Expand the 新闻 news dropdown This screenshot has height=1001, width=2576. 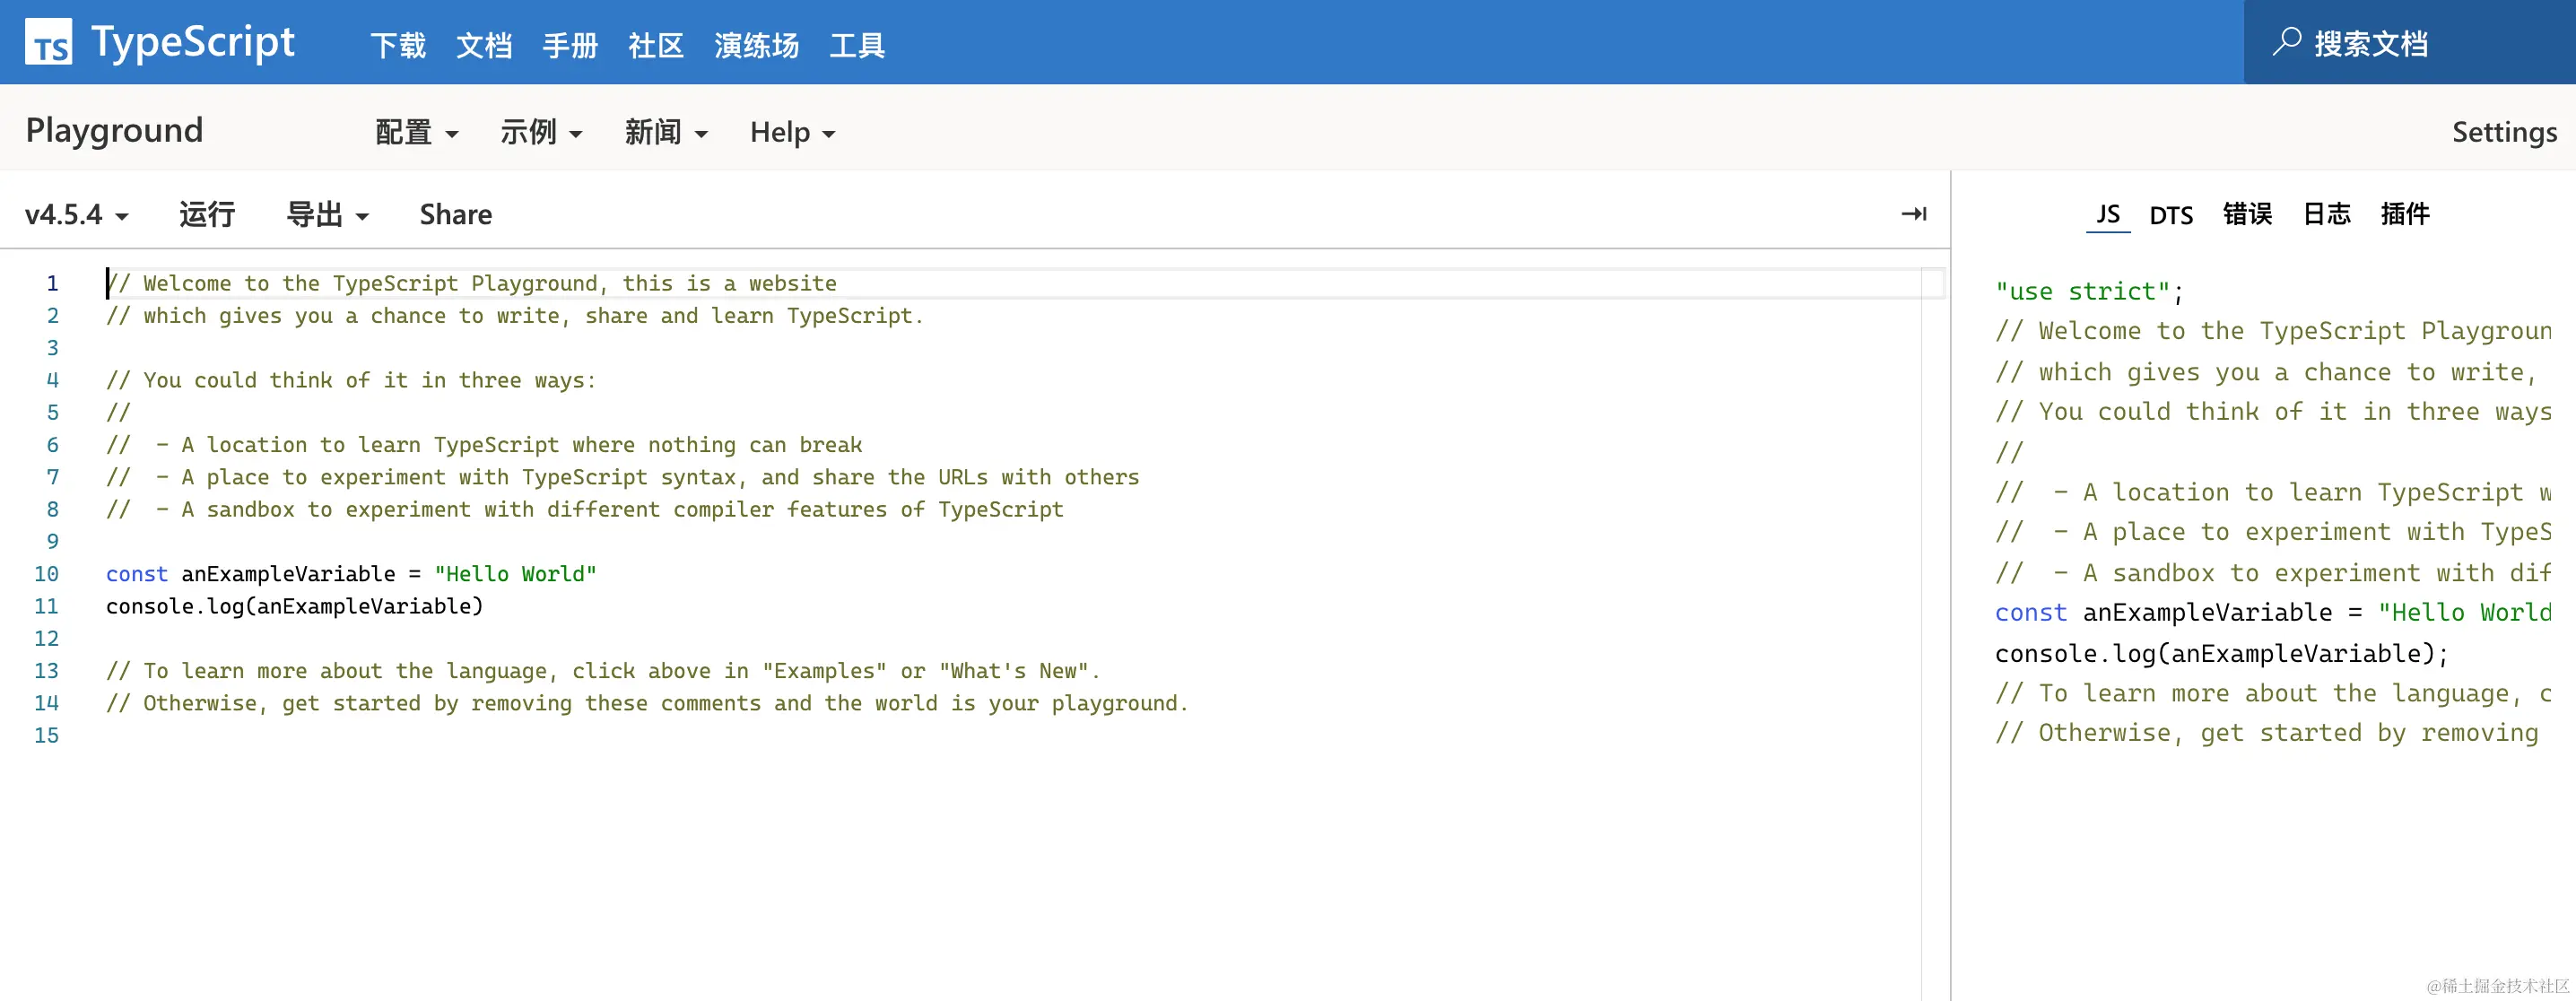(x=665, y=132)
